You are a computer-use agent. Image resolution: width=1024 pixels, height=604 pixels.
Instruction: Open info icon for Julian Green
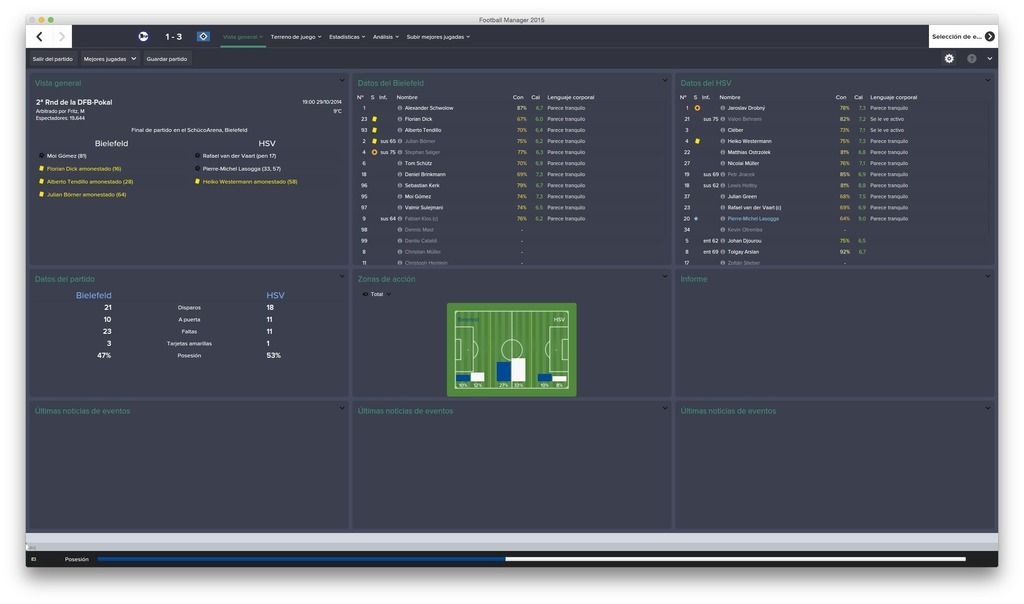pos(723,197)
